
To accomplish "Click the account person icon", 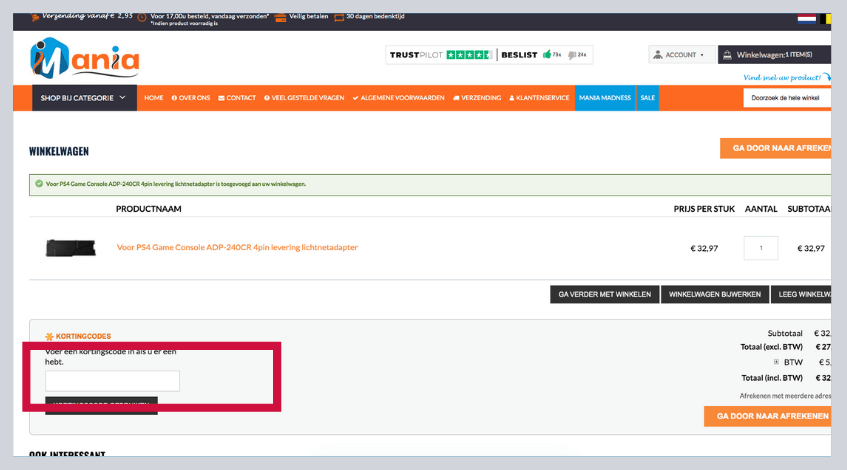I will click(657, 55).
